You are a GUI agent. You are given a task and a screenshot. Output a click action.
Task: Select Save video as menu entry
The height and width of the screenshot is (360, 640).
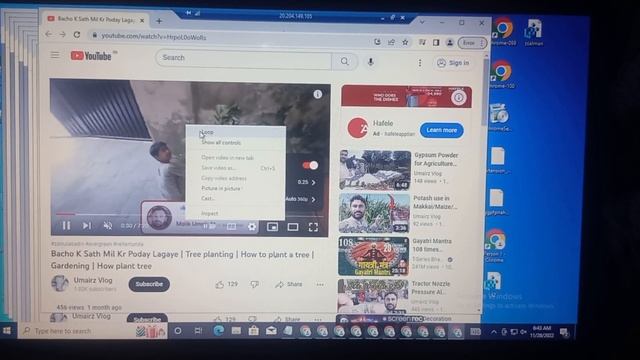(x=236, y=168)
